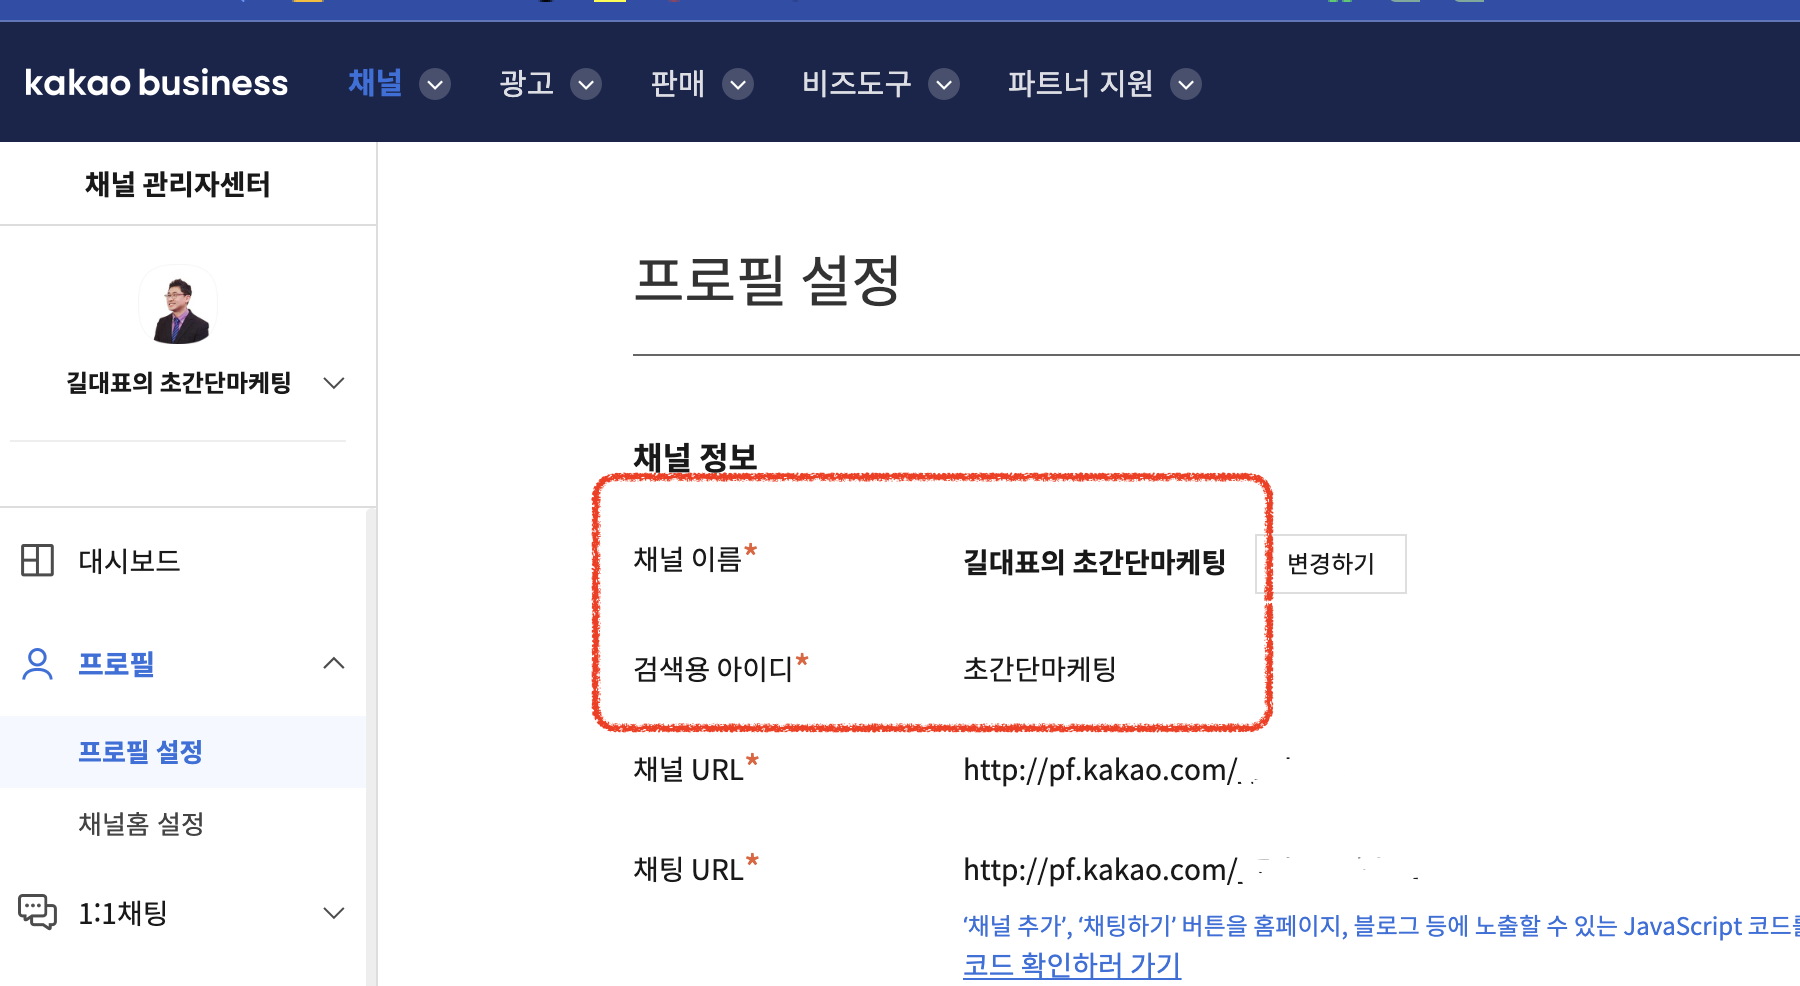Go to 채널 관리자센터 heading
This screenshot has width=1800, height=986.
point(178,184)
